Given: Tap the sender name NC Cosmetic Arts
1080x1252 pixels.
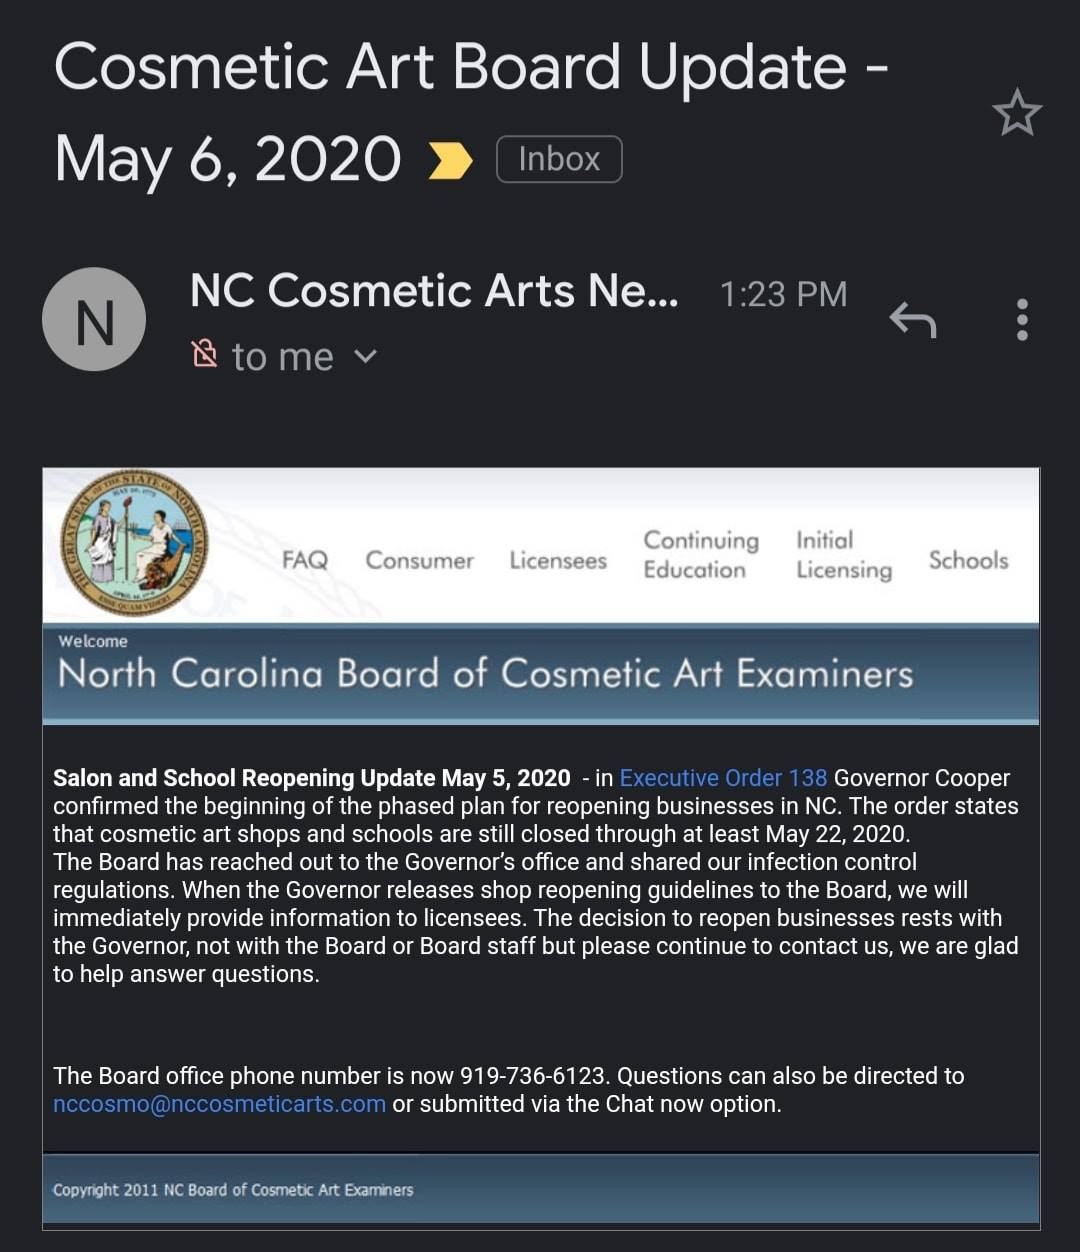Looking at the screenshot, I should (434, 291).
